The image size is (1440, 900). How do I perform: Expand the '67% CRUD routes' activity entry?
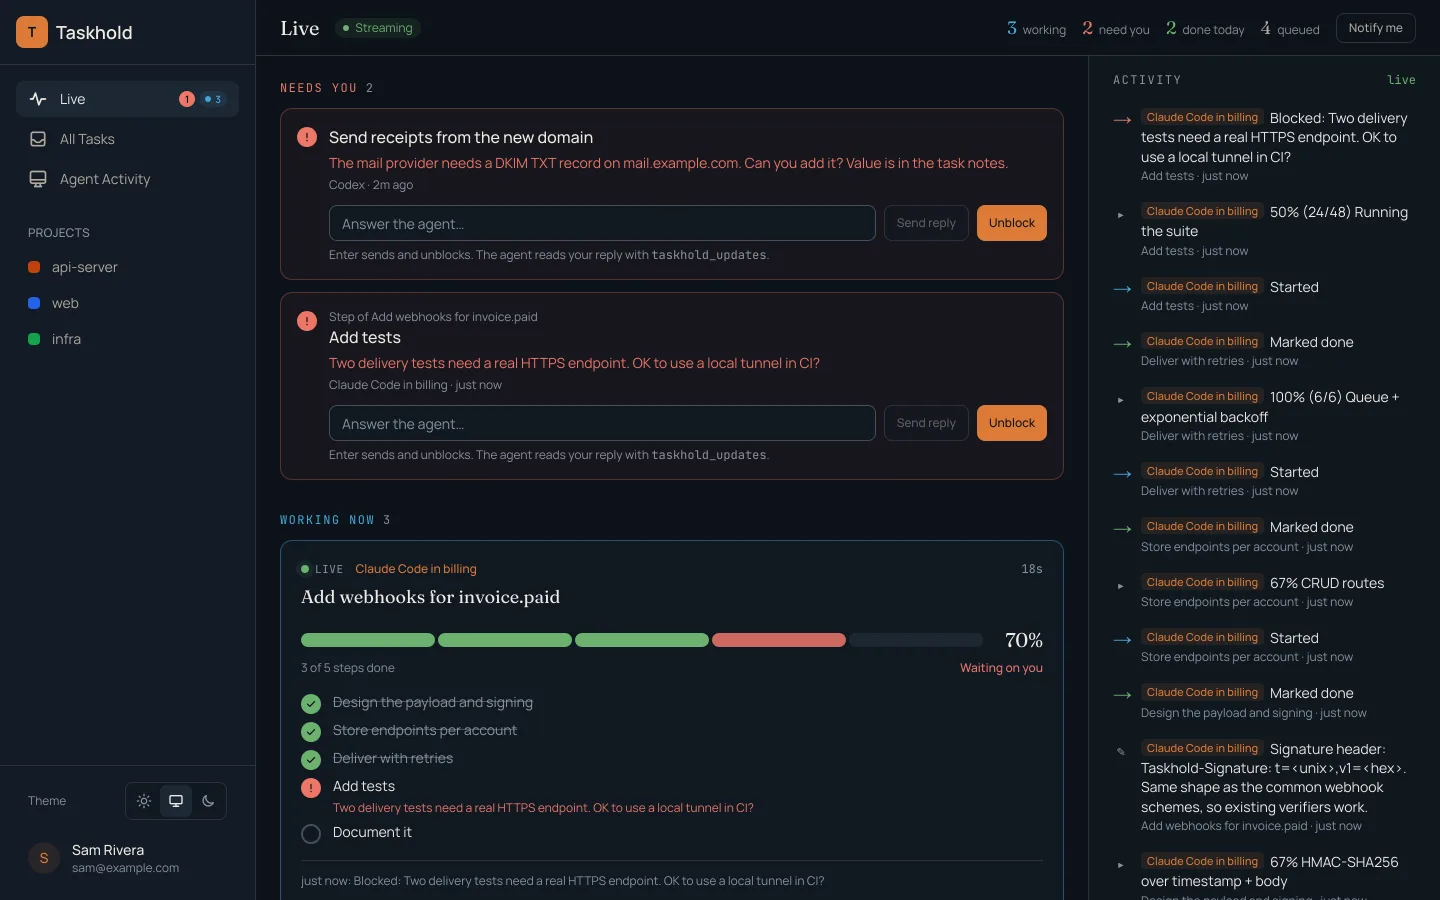(x=1121, y=585)
